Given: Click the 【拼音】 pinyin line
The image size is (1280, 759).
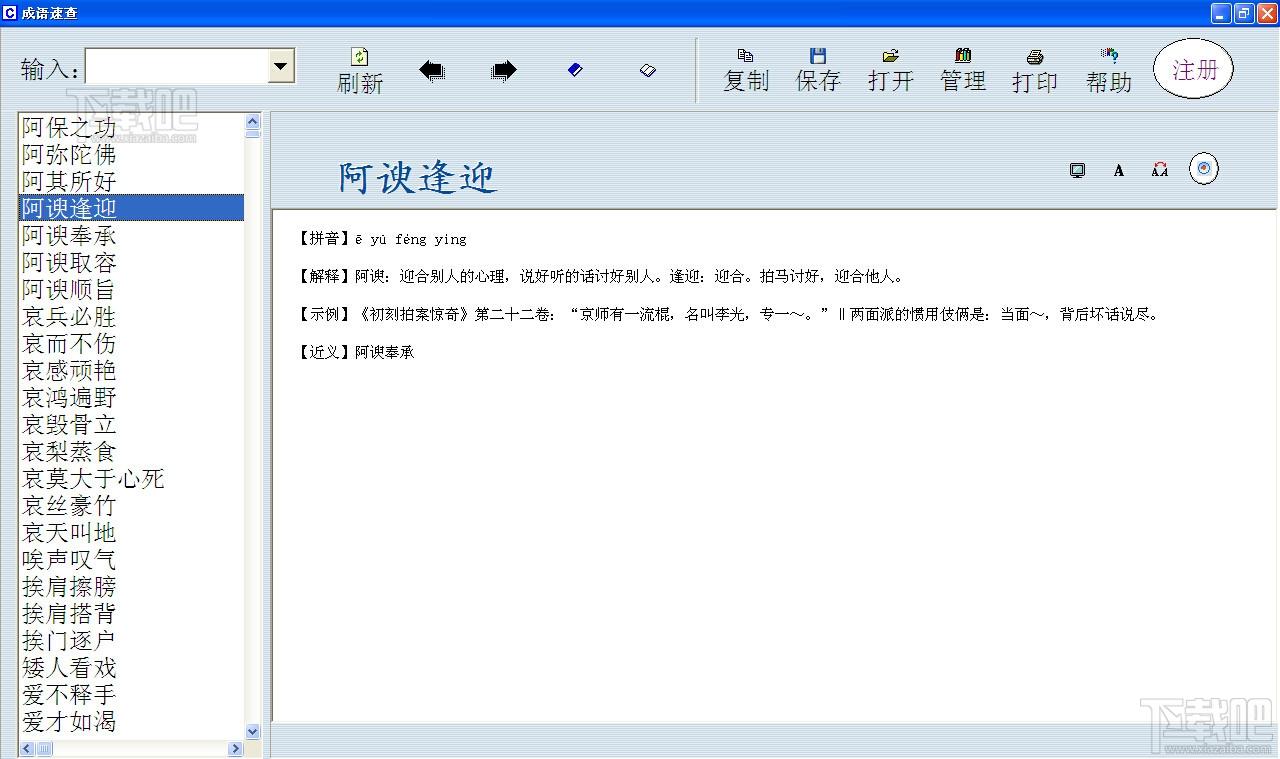Looking at the screenshot, I should pyautogui.click(x=381, y=239).
